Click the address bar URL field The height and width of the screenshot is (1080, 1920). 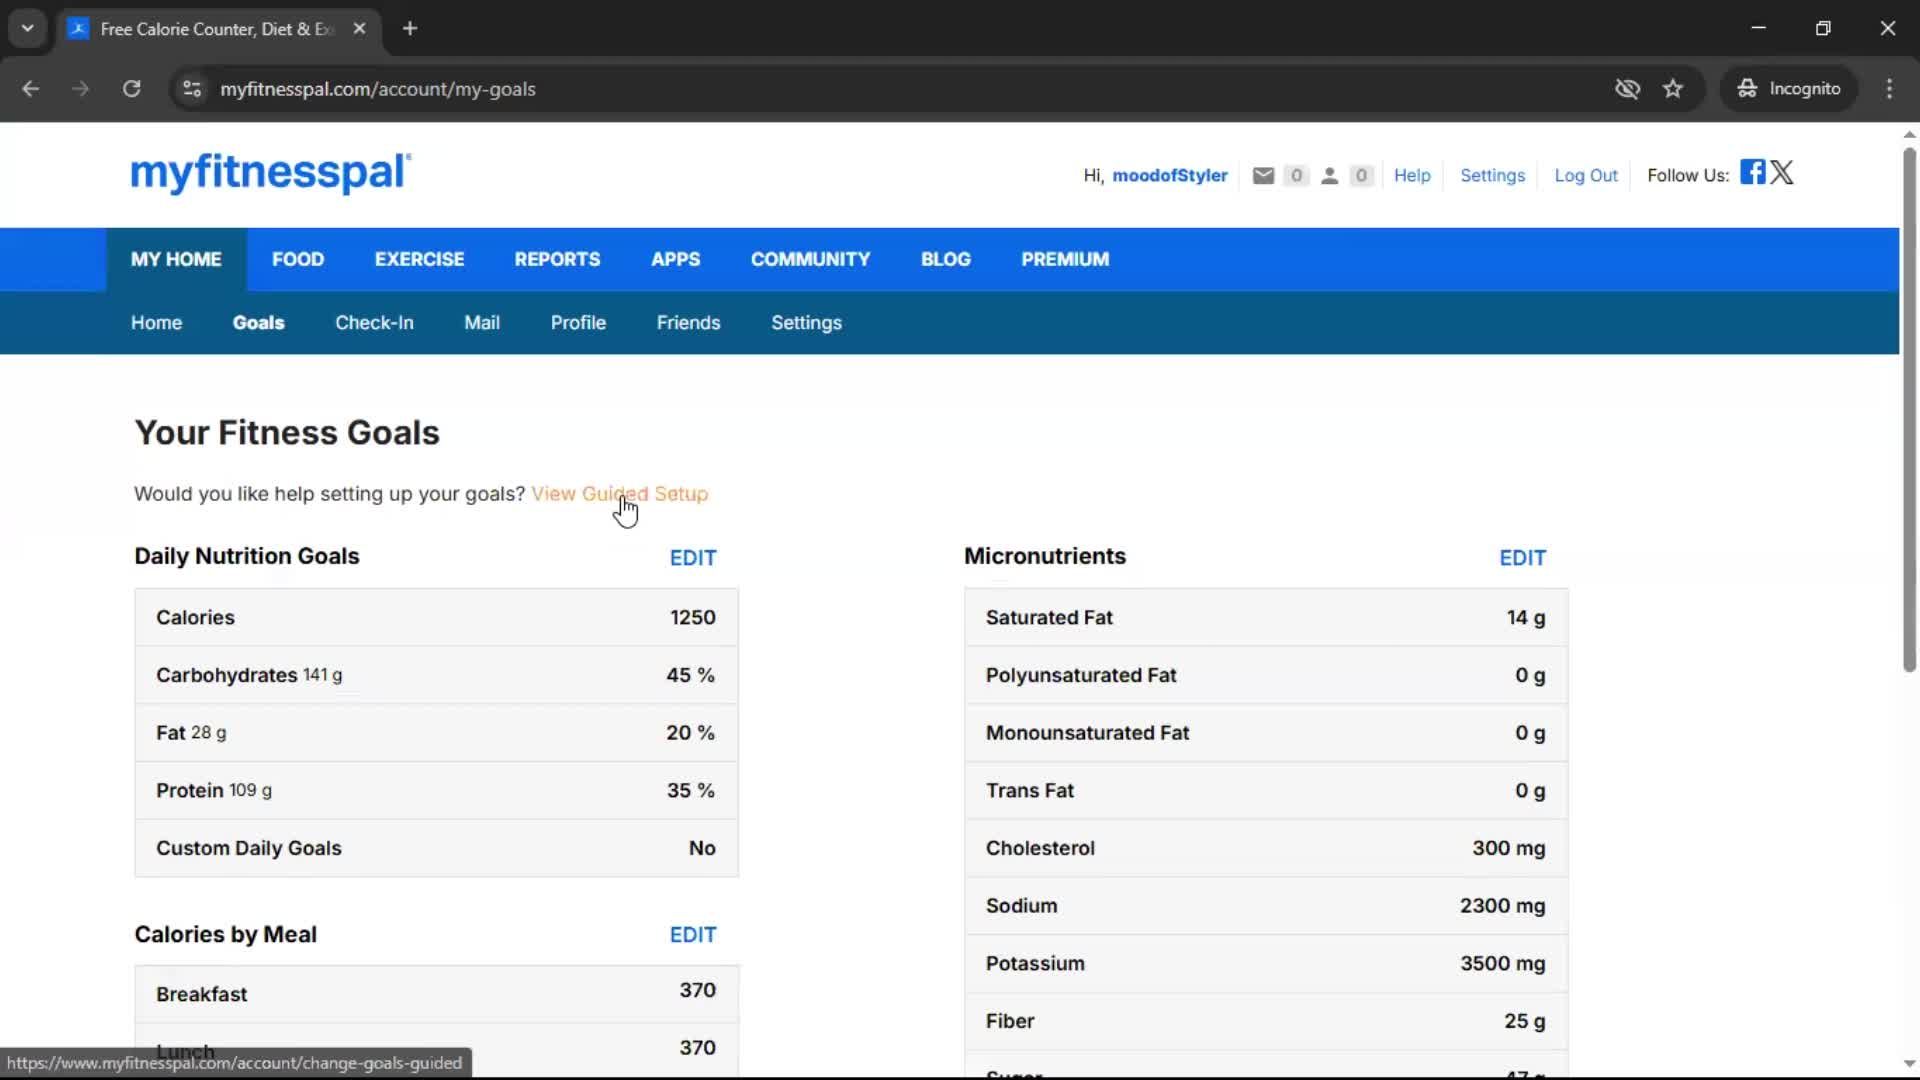[900, 89]
